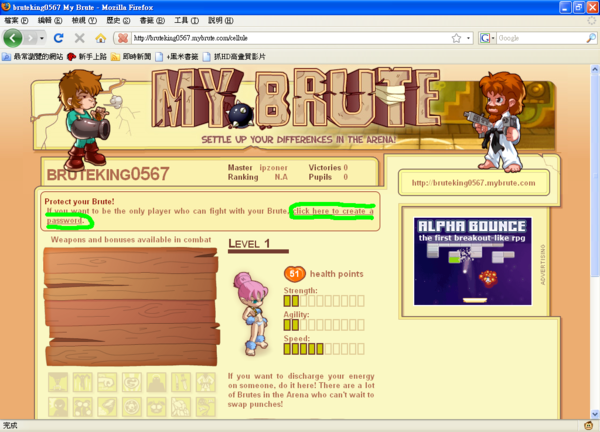Click the URL address field
This screenshot has height=432, width=600.
pyautogui.click(x=291, y=38)
